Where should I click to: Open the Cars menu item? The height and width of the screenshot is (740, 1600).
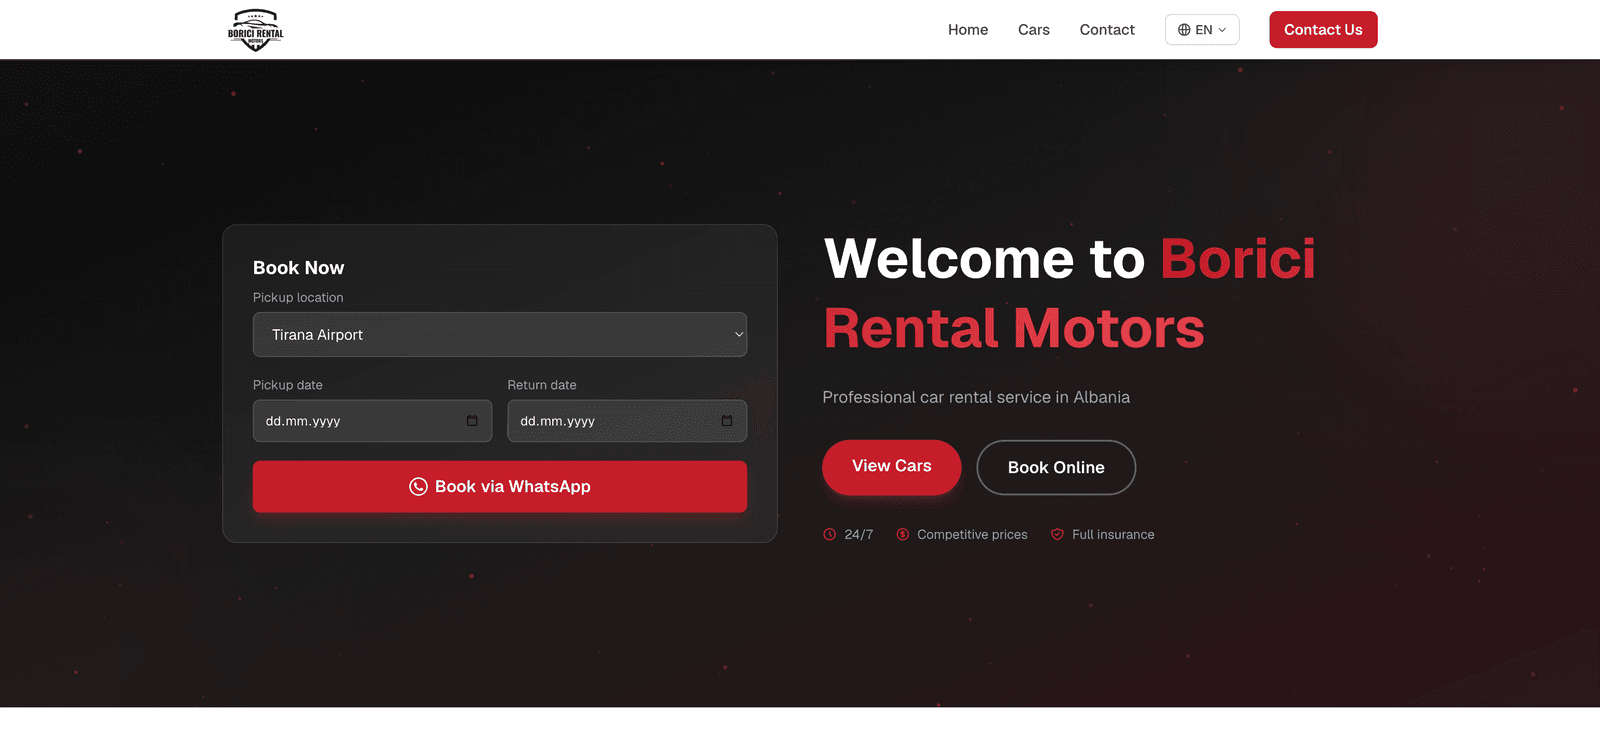click(x=1034, y=30)
